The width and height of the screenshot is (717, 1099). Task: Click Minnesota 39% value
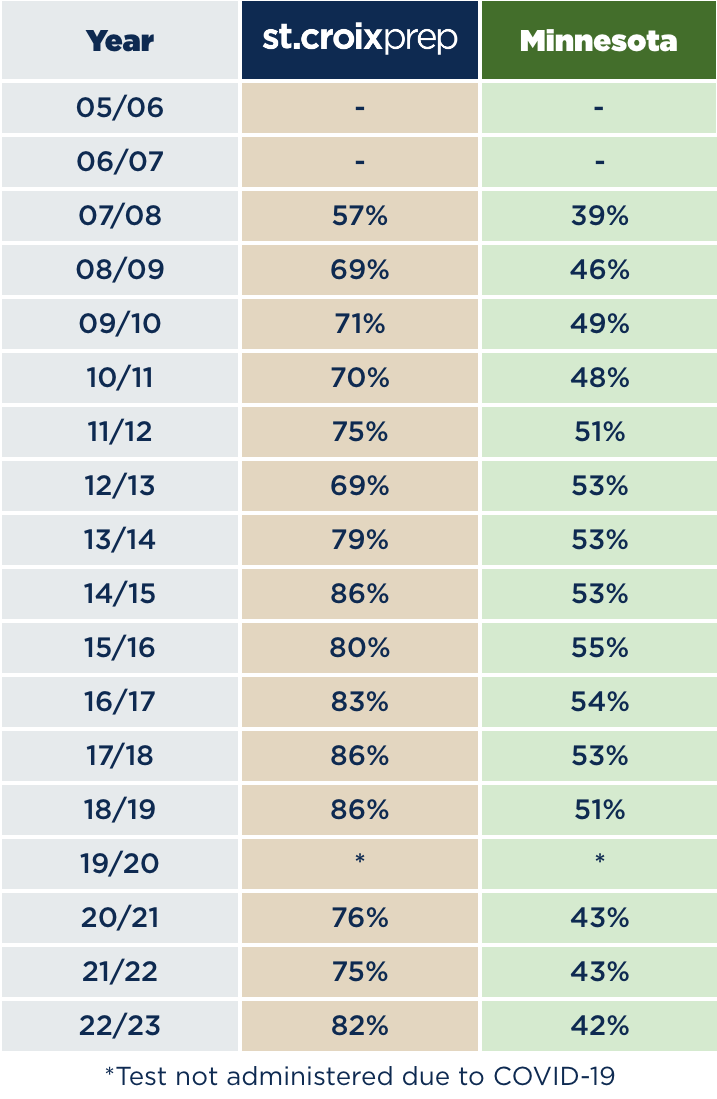(599, 216)
